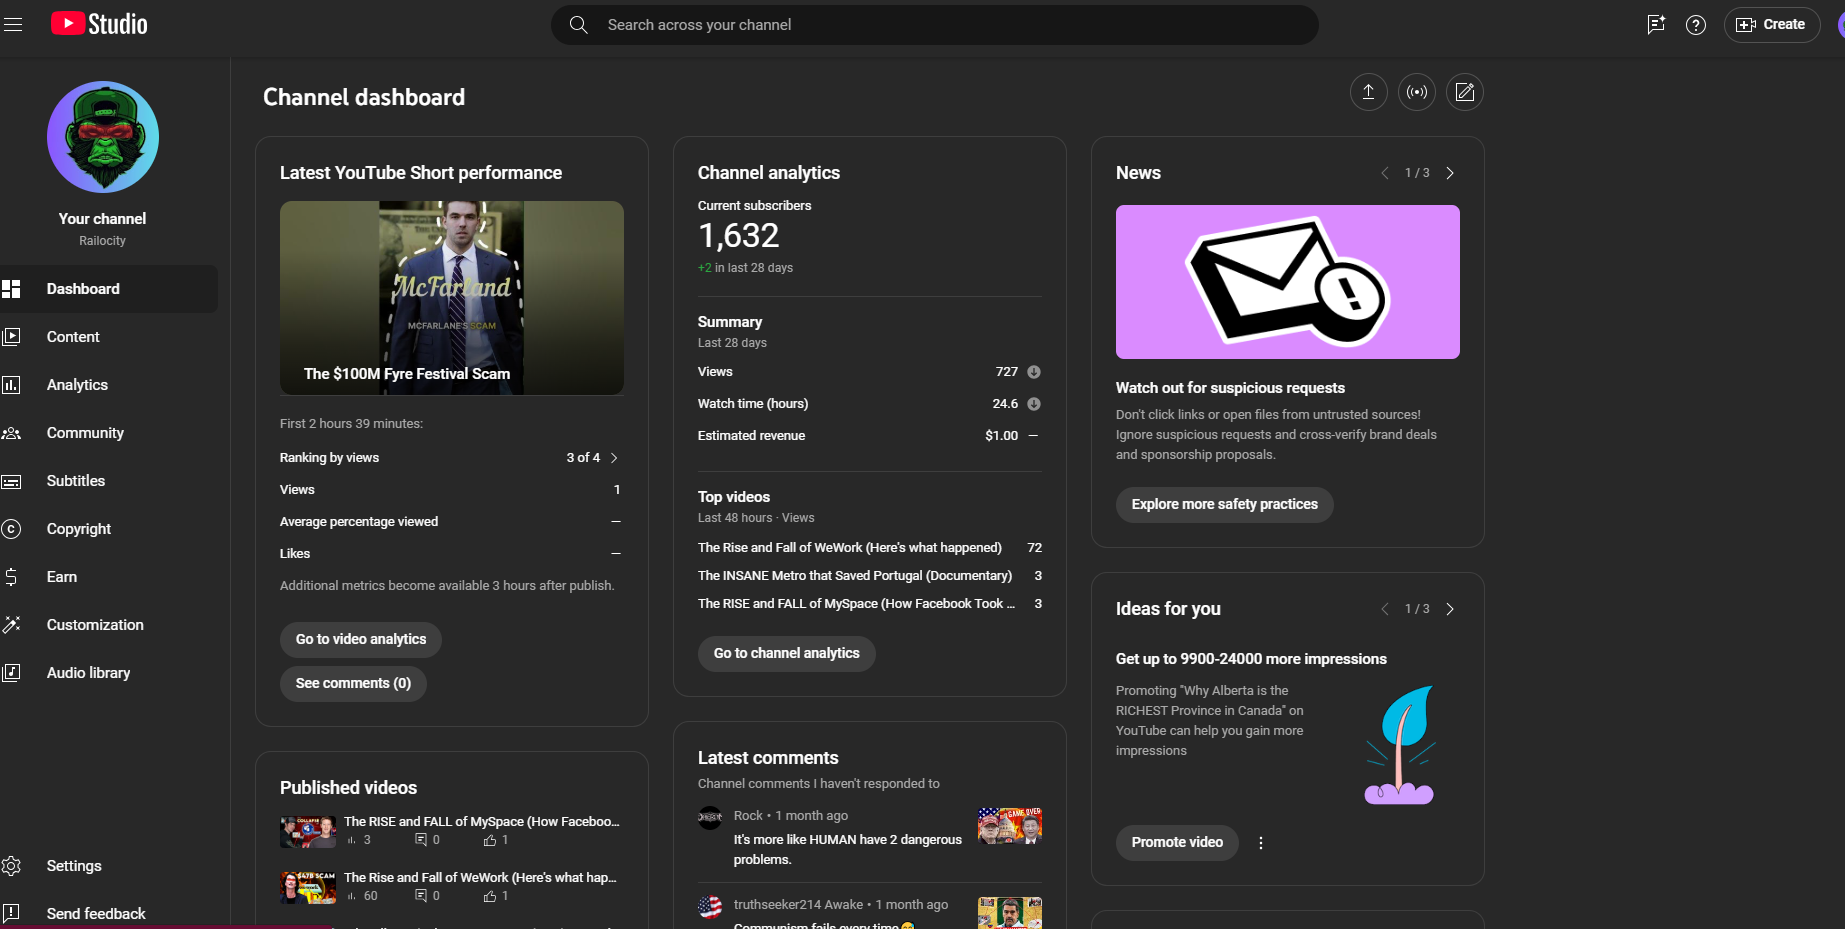This screenshot has height=929, width=1845.
Task: Go to previous News card
Action: (1385, 173)
